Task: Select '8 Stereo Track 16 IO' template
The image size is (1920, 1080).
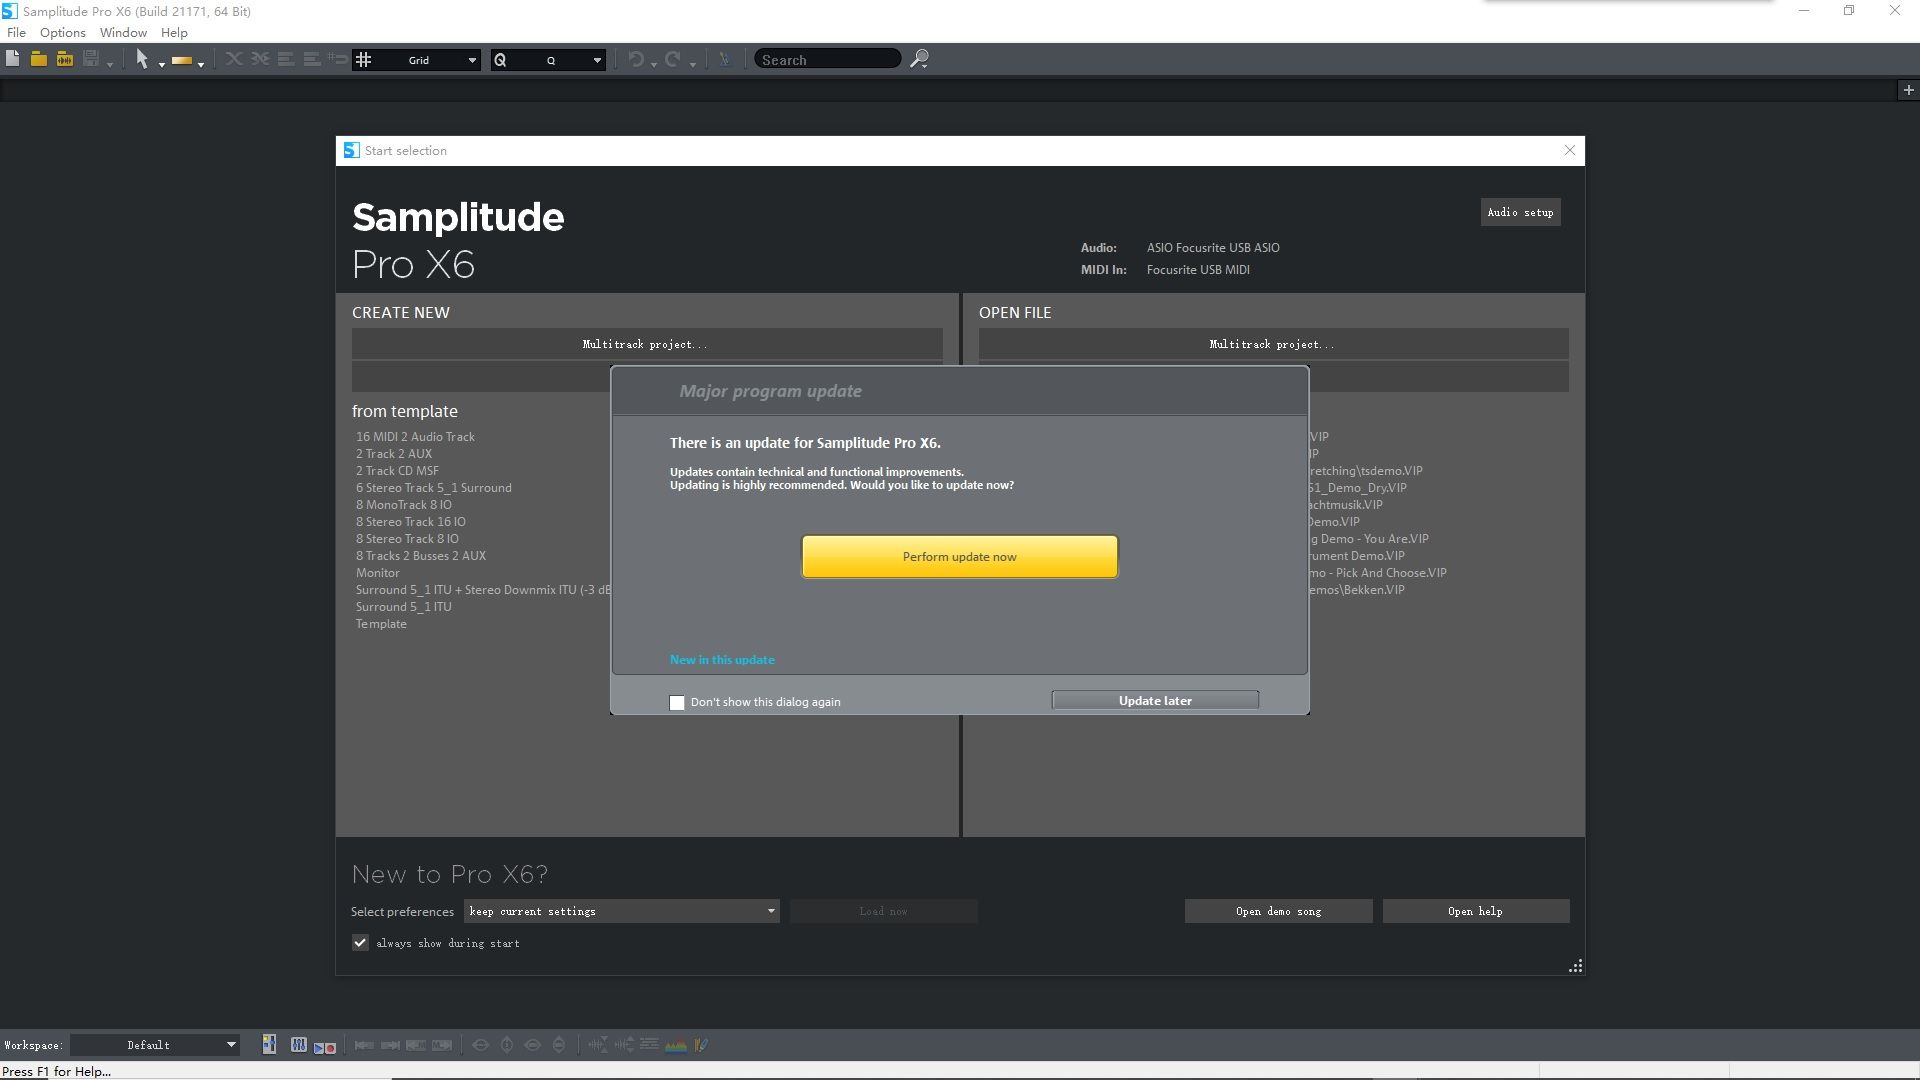Action: click(410, 521)
